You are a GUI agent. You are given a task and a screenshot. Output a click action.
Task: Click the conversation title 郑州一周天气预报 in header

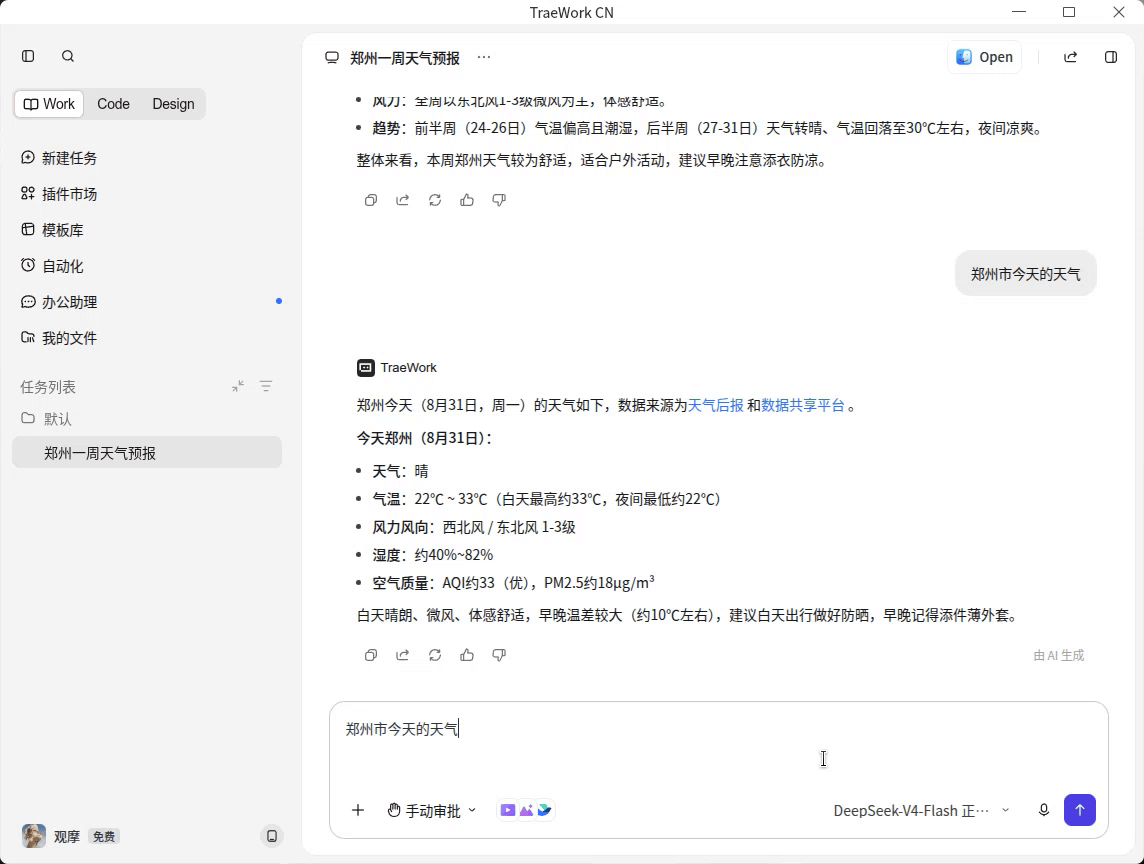point(405,58)
